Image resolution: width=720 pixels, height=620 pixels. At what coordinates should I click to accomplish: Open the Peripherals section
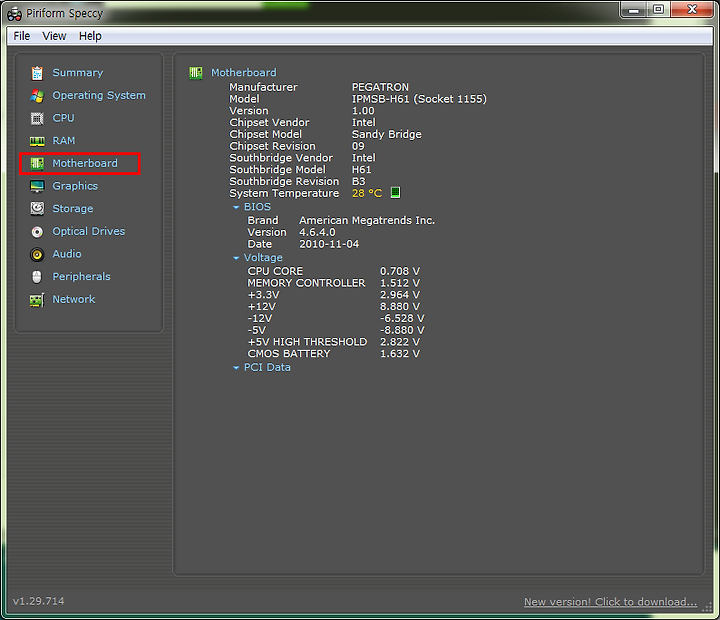tap(81, 276)
